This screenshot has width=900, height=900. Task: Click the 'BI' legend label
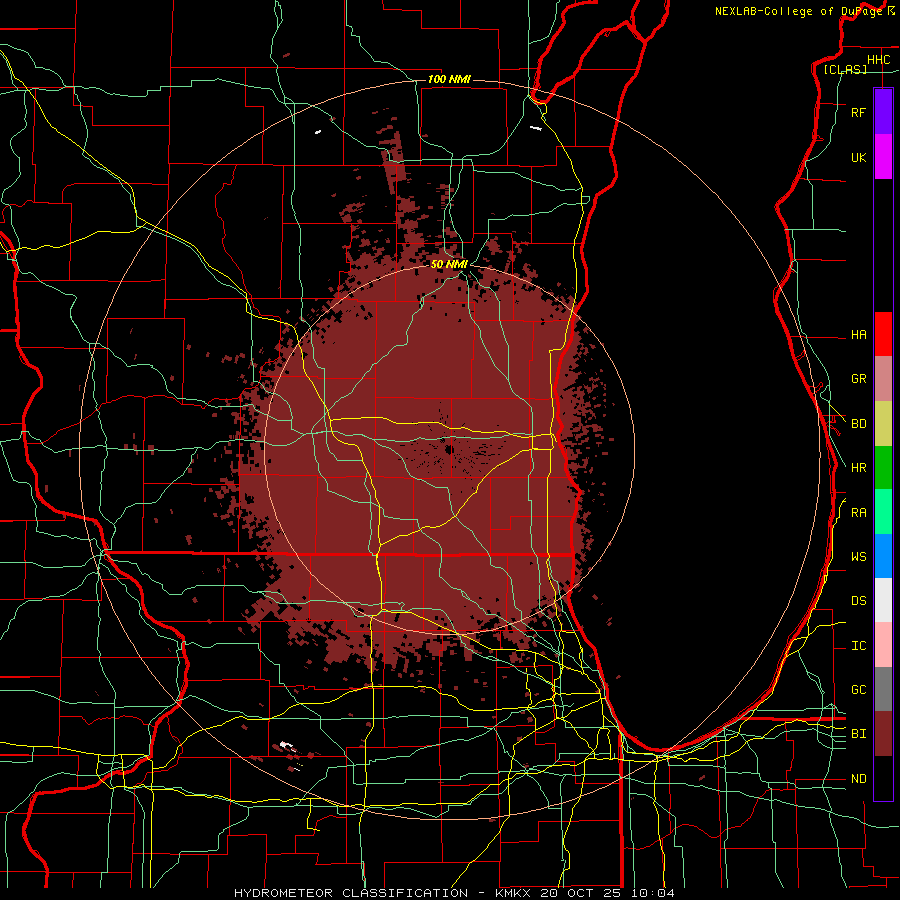(x=858, y=734)
